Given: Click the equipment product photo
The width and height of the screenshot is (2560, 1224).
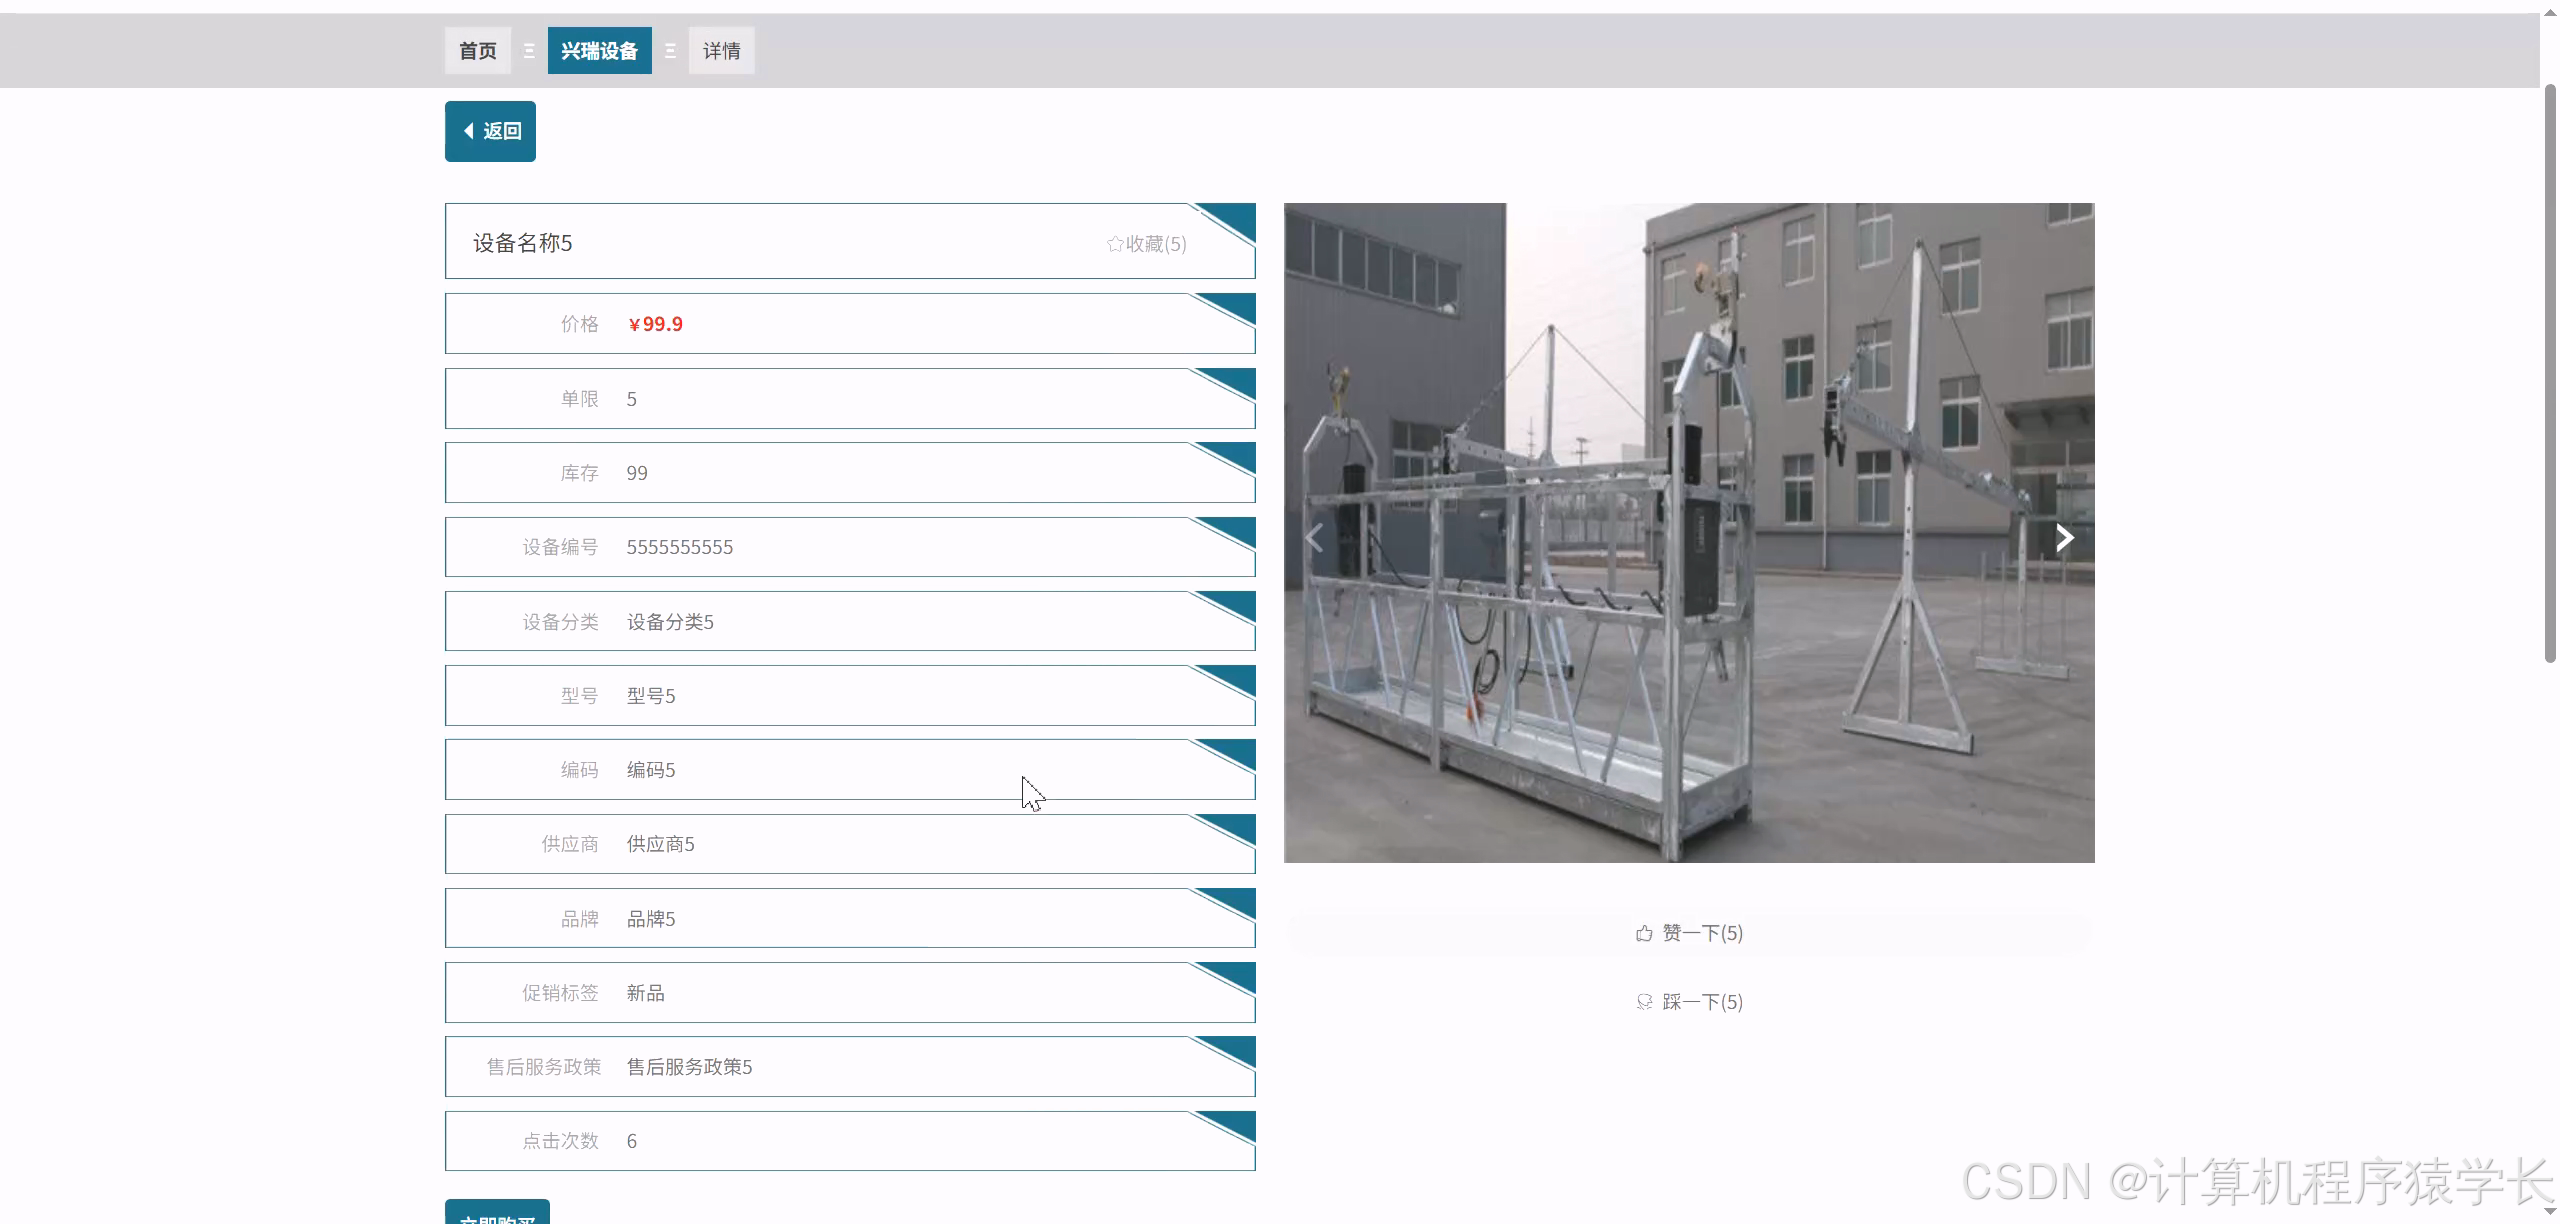Looking at the screenshot, I should (x=1689, y=533).
